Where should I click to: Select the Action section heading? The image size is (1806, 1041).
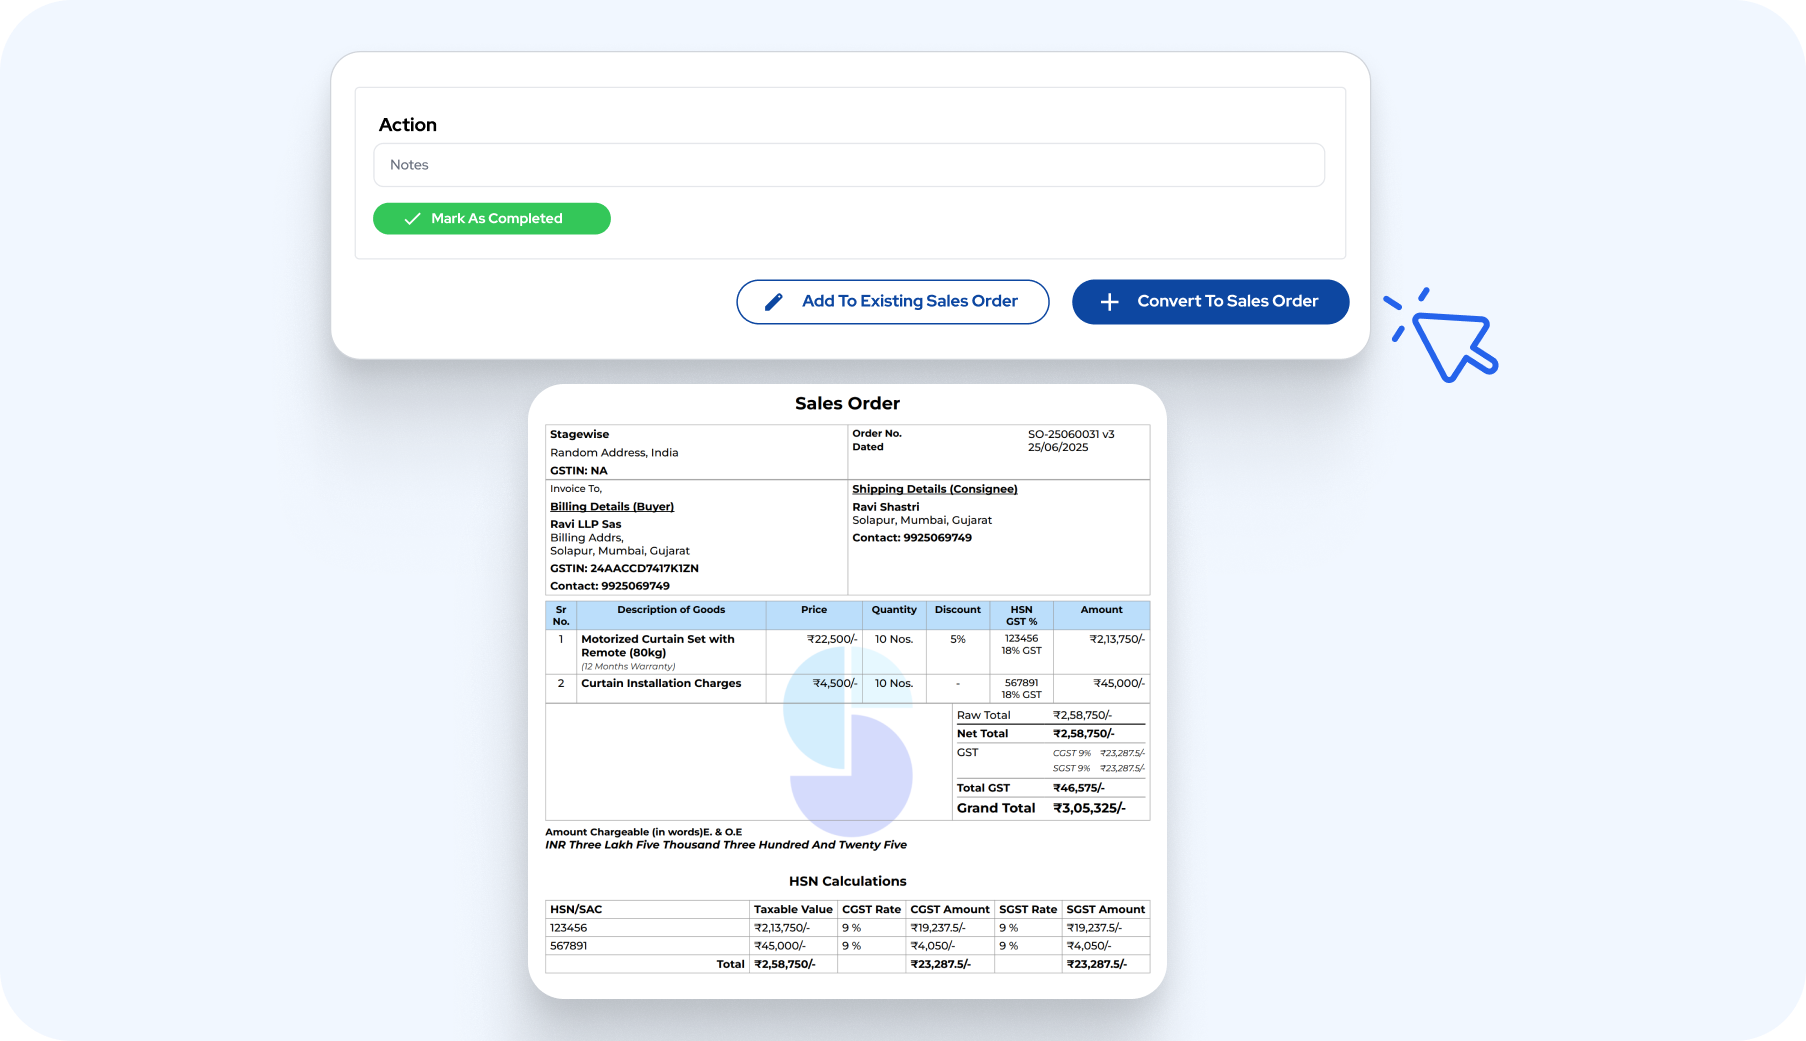click(x=407, y=125)
